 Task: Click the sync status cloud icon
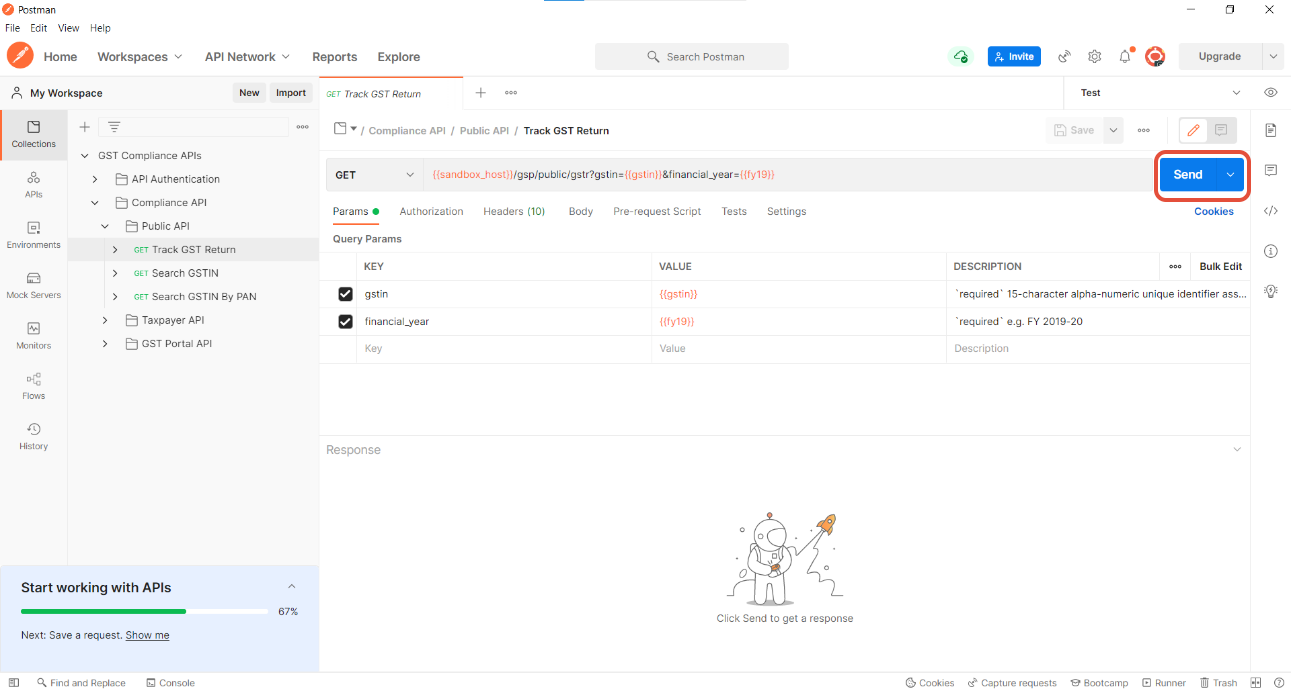click(961, 56)
